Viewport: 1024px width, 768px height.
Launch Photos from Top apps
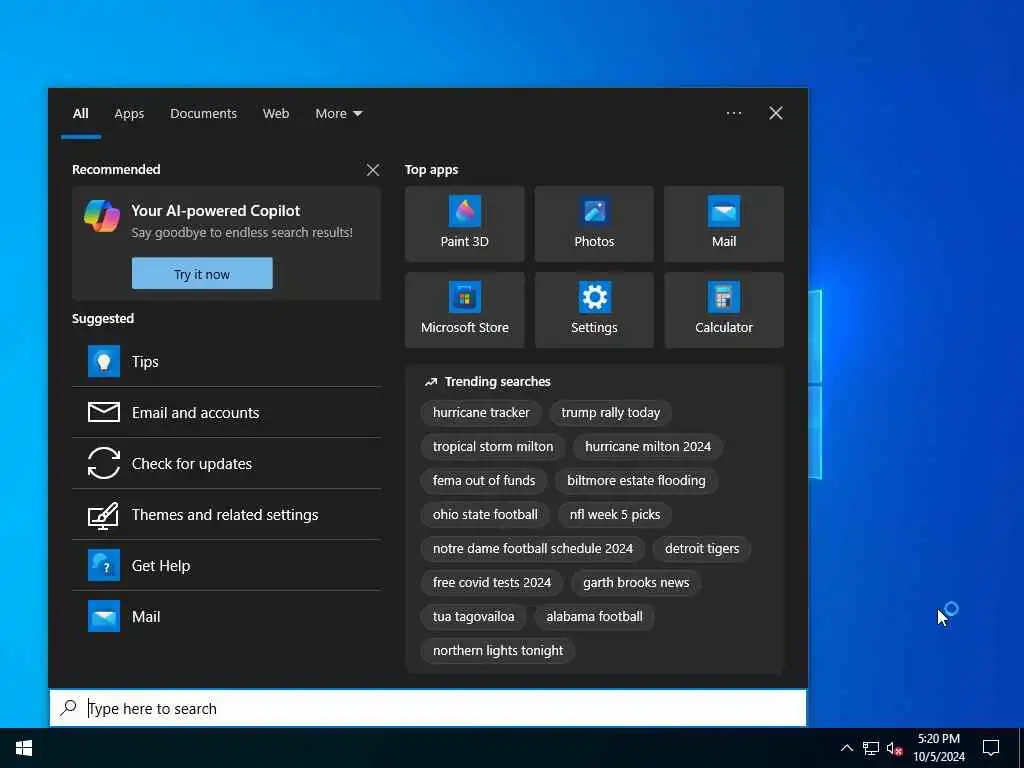click(x=594, y=224)
